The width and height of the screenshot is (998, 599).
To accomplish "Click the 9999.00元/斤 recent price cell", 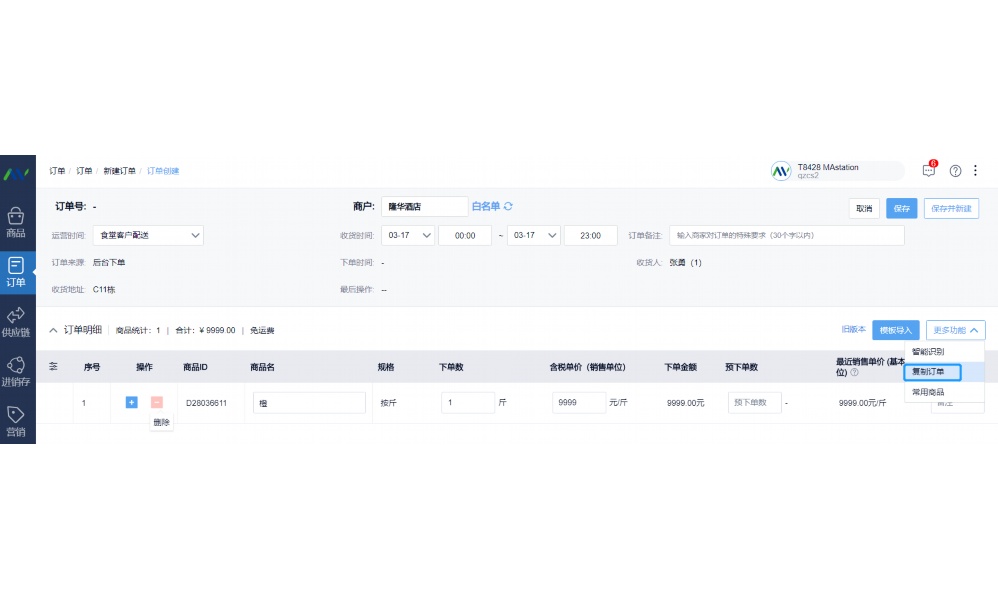I will (x=862, y=403).
